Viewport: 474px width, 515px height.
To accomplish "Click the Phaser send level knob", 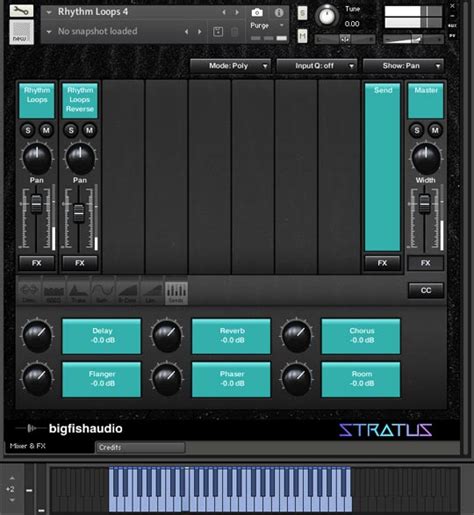I will pyautogui.click(x=167, y=379).
